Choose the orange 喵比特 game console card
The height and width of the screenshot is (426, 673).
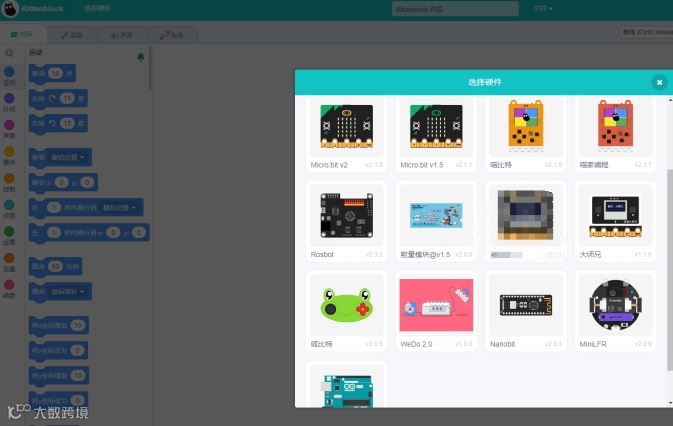click(526, 133)
